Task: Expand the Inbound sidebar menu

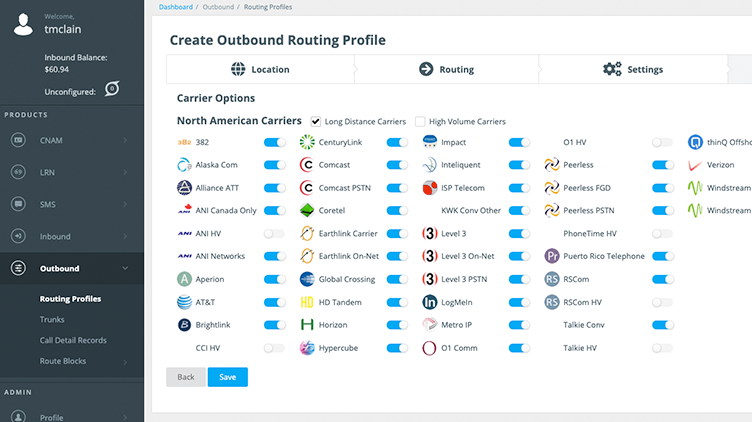Action: 72,237
